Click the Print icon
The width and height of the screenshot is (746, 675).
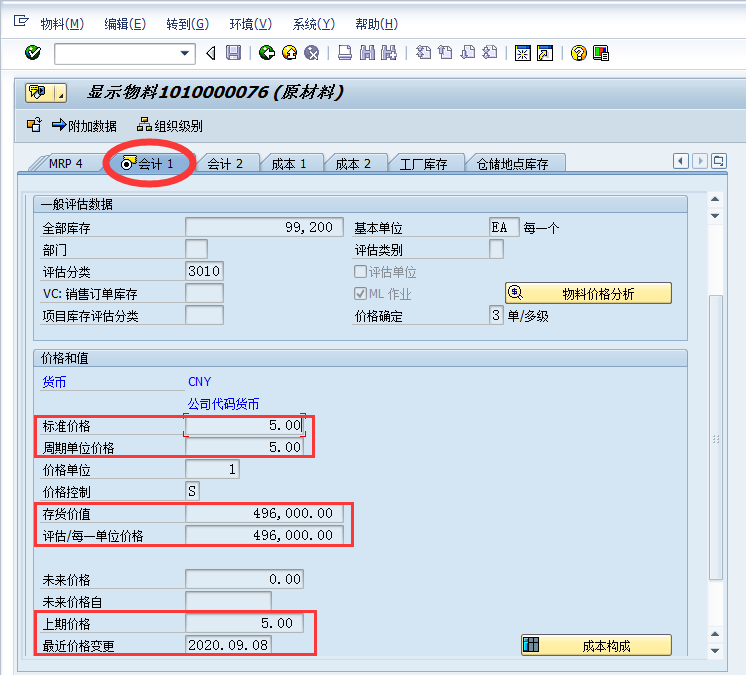345,52
